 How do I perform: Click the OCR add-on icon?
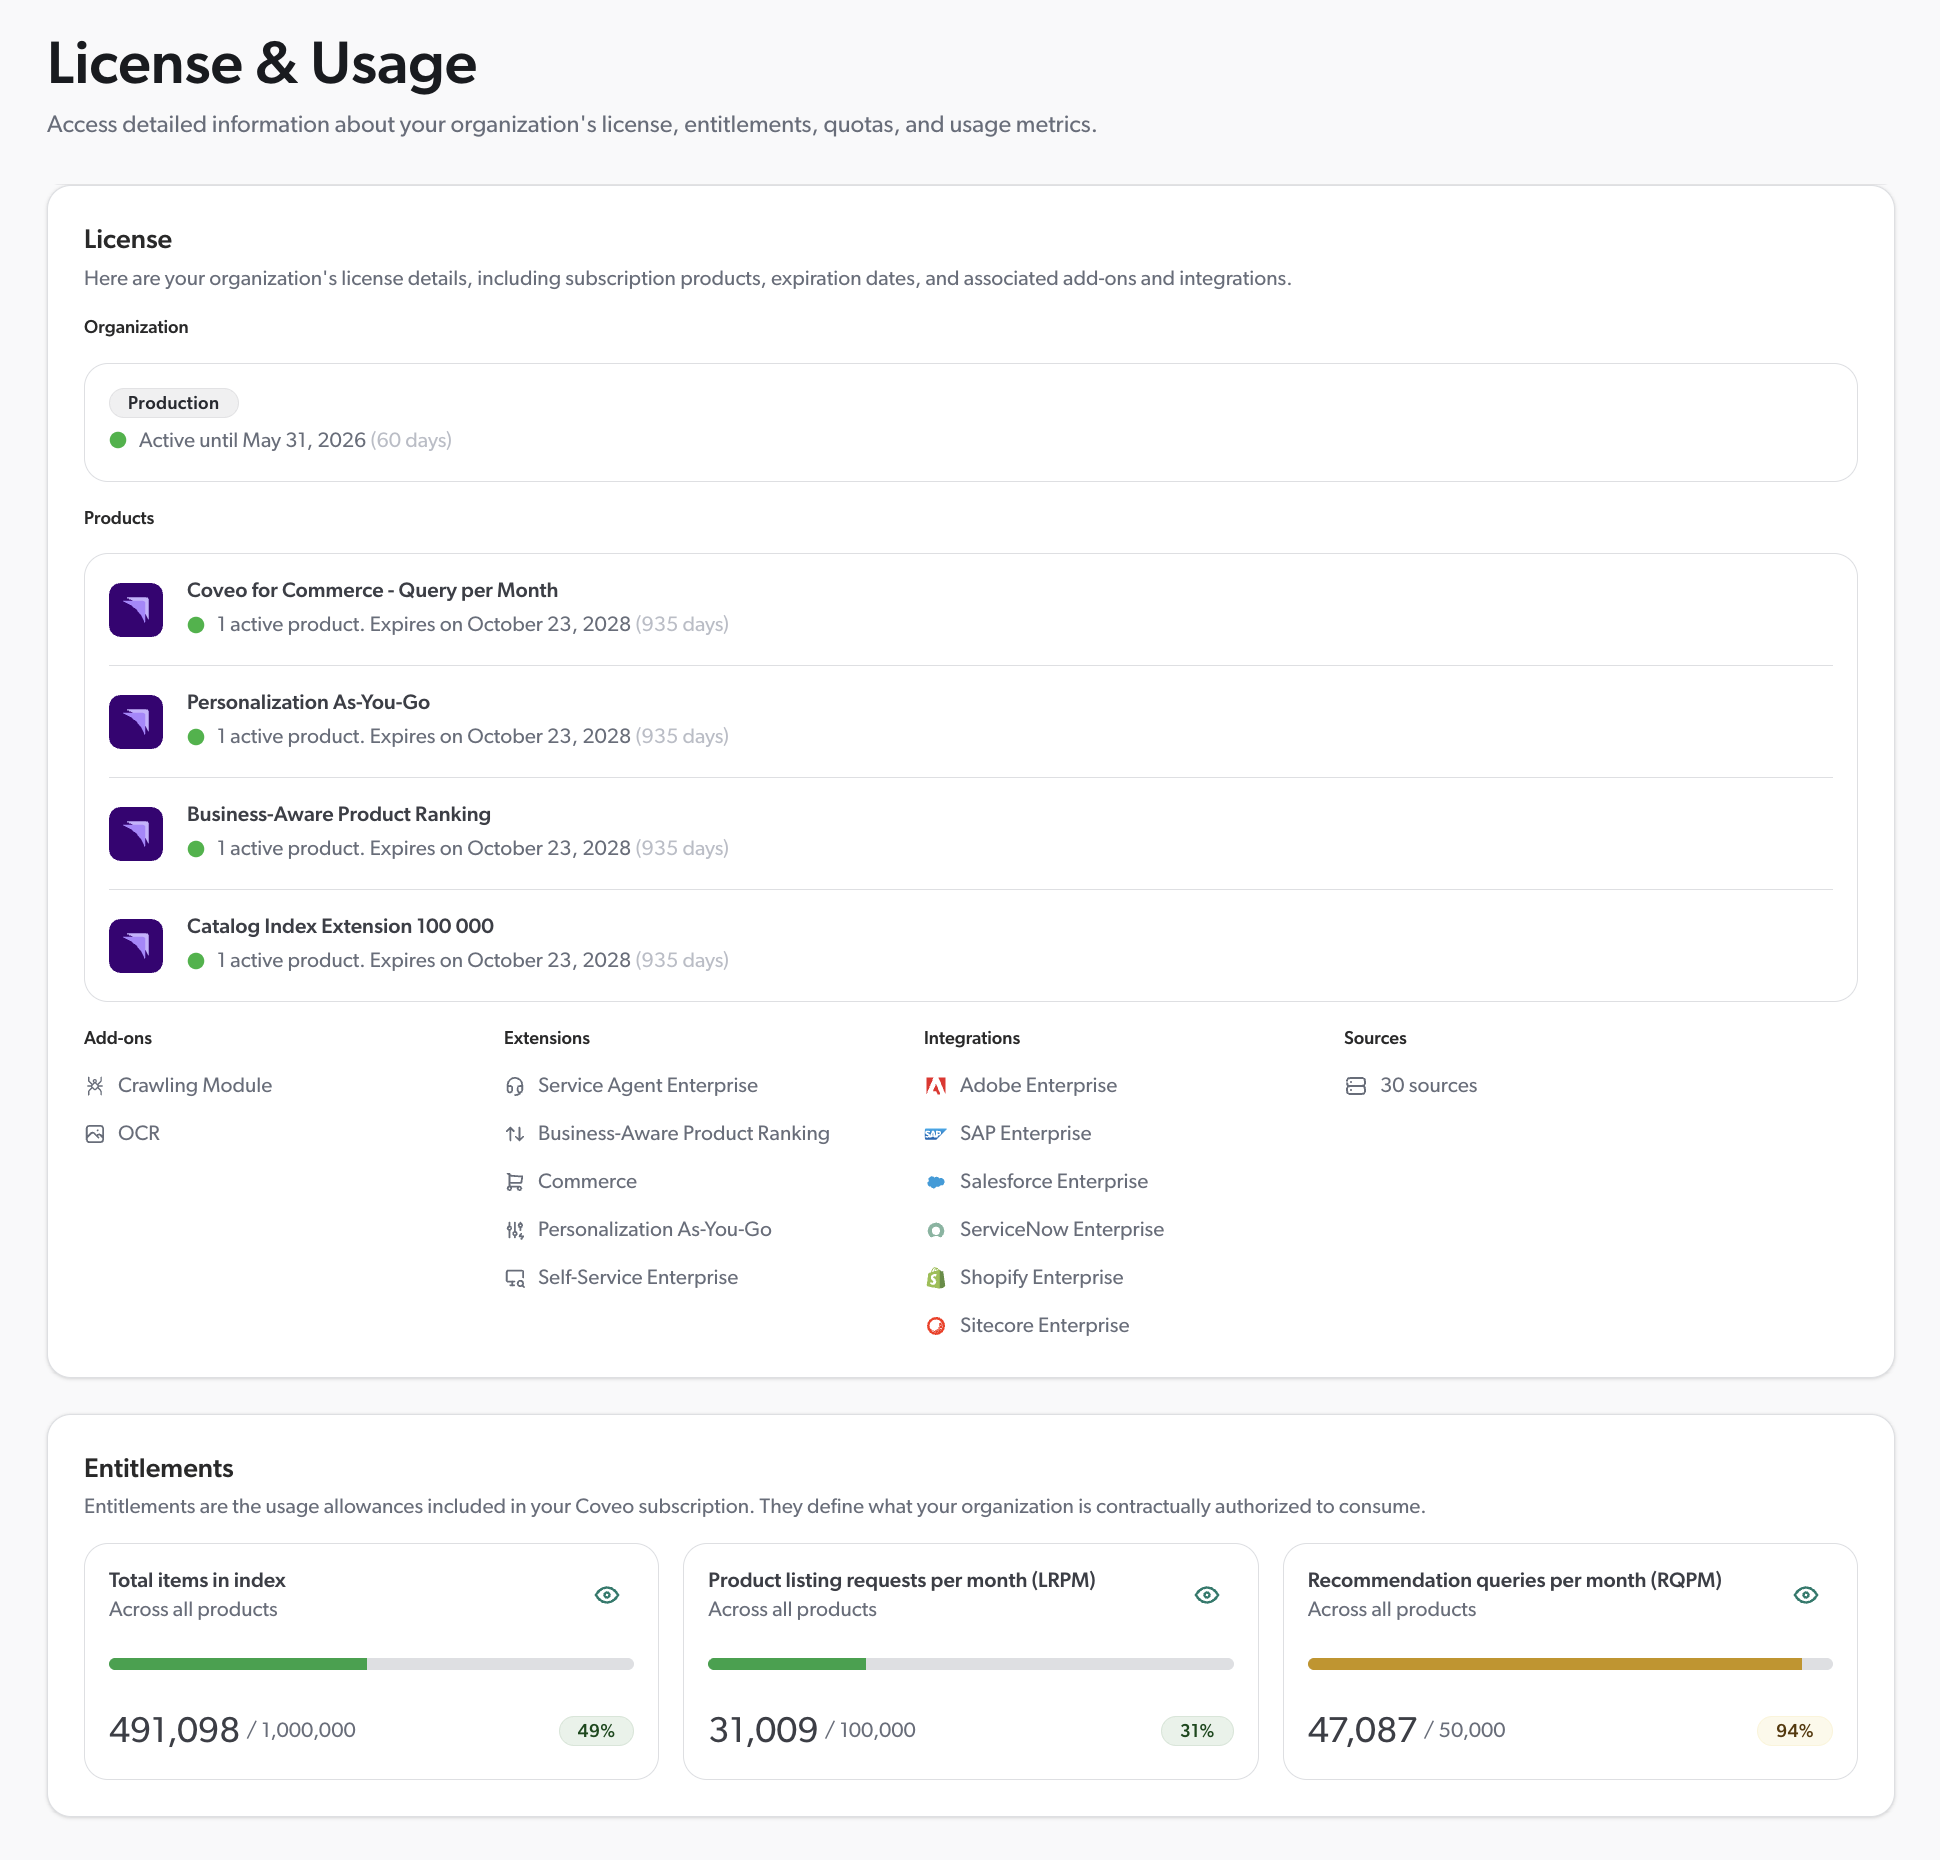pyautogui.click(x=96, y=1133)
